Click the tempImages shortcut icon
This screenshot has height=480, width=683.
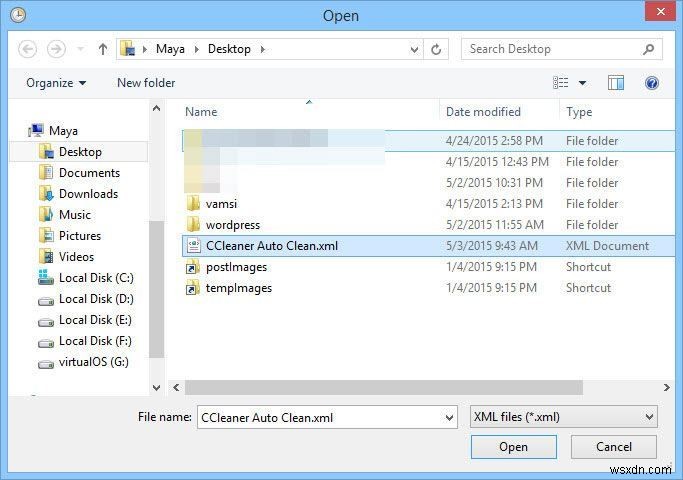click(193, 288)
